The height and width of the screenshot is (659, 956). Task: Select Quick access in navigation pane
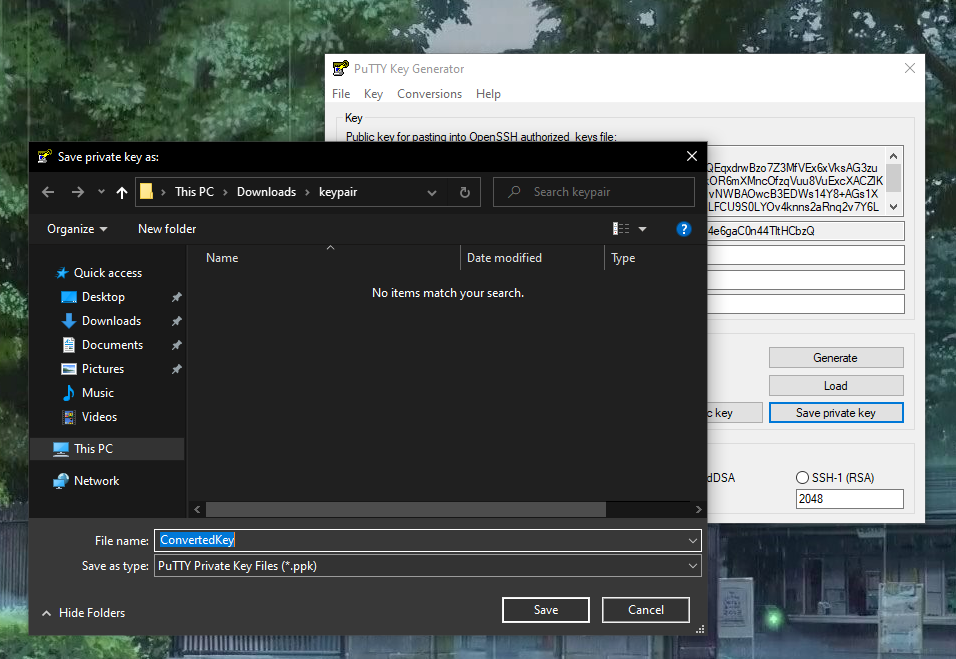click(x=108, y=273)
